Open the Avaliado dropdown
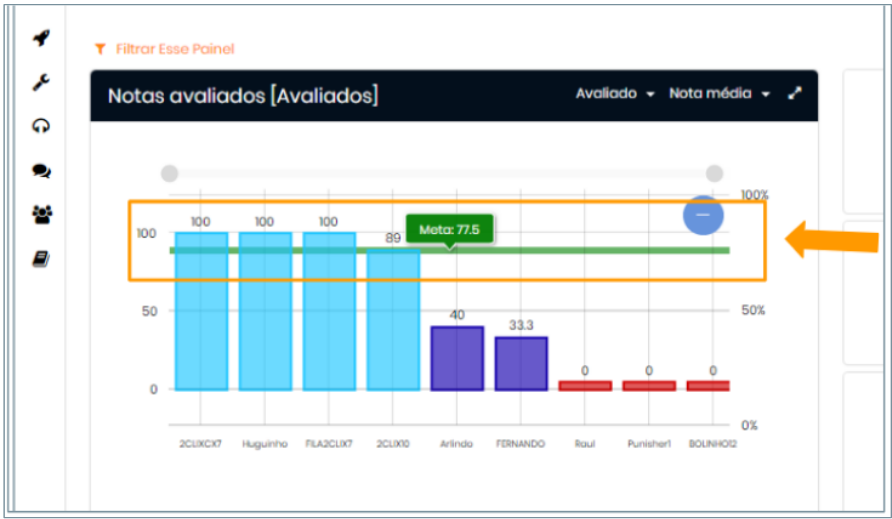 coord(614,94)
